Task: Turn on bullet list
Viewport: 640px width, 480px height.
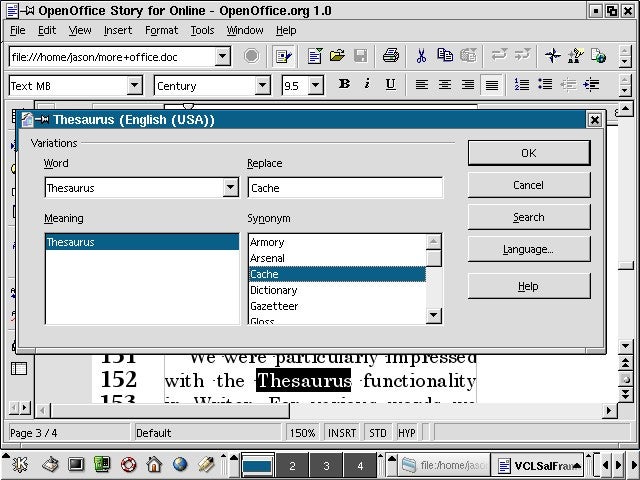Action: [x=545, y=84]
